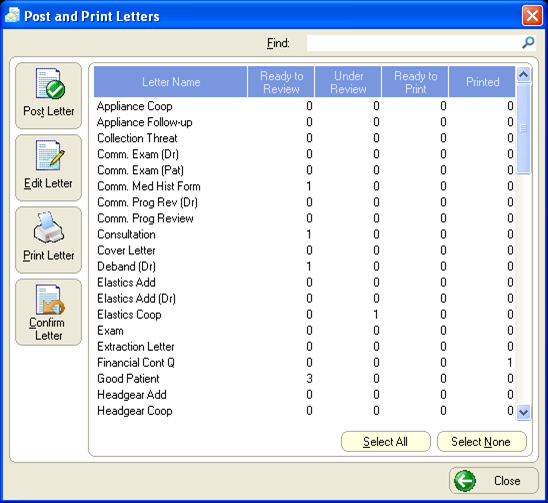Click scrollbar up arrow in letter list

click(x=523, y=74)
